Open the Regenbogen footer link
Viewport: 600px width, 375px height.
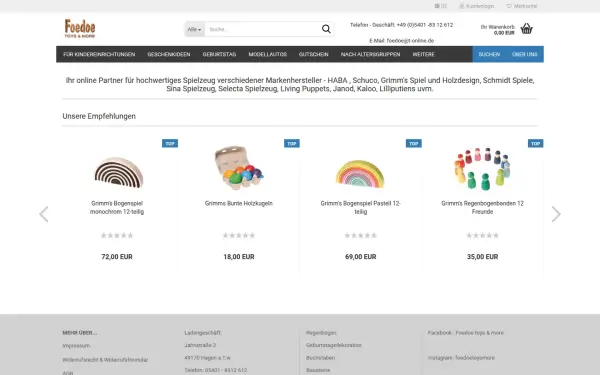[321, 333]
